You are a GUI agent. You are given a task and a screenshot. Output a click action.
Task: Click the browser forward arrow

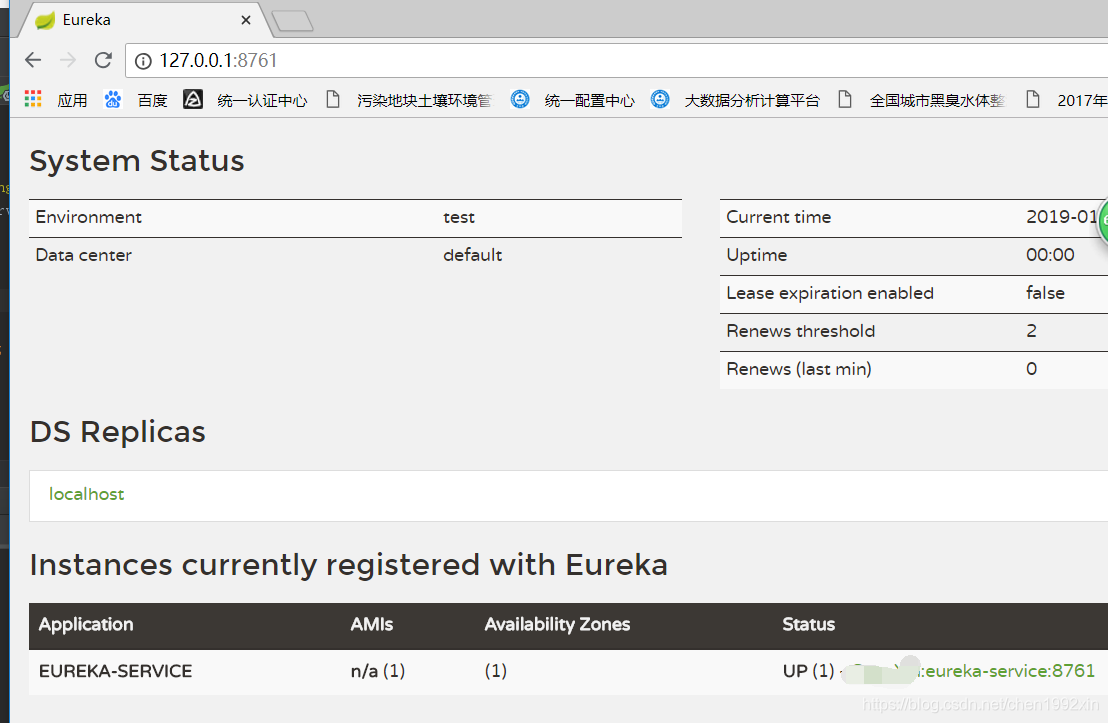point(68,60)
